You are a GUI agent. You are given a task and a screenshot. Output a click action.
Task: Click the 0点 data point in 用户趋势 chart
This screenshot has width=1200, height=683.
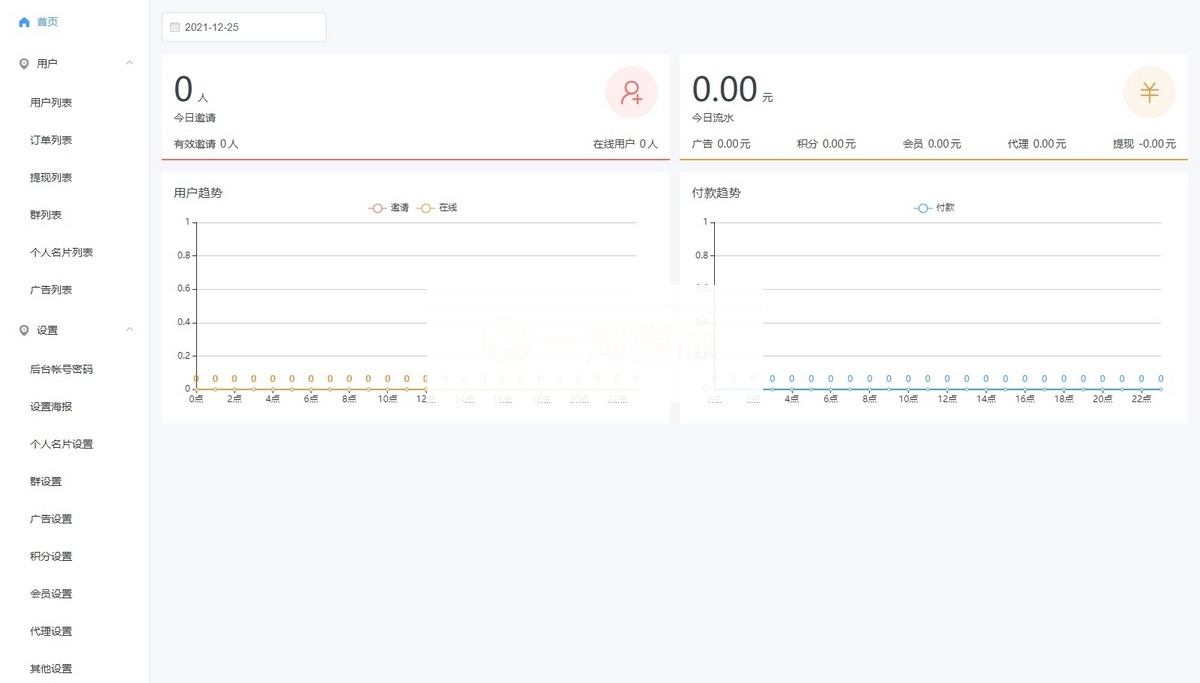[x=197, y=389]
